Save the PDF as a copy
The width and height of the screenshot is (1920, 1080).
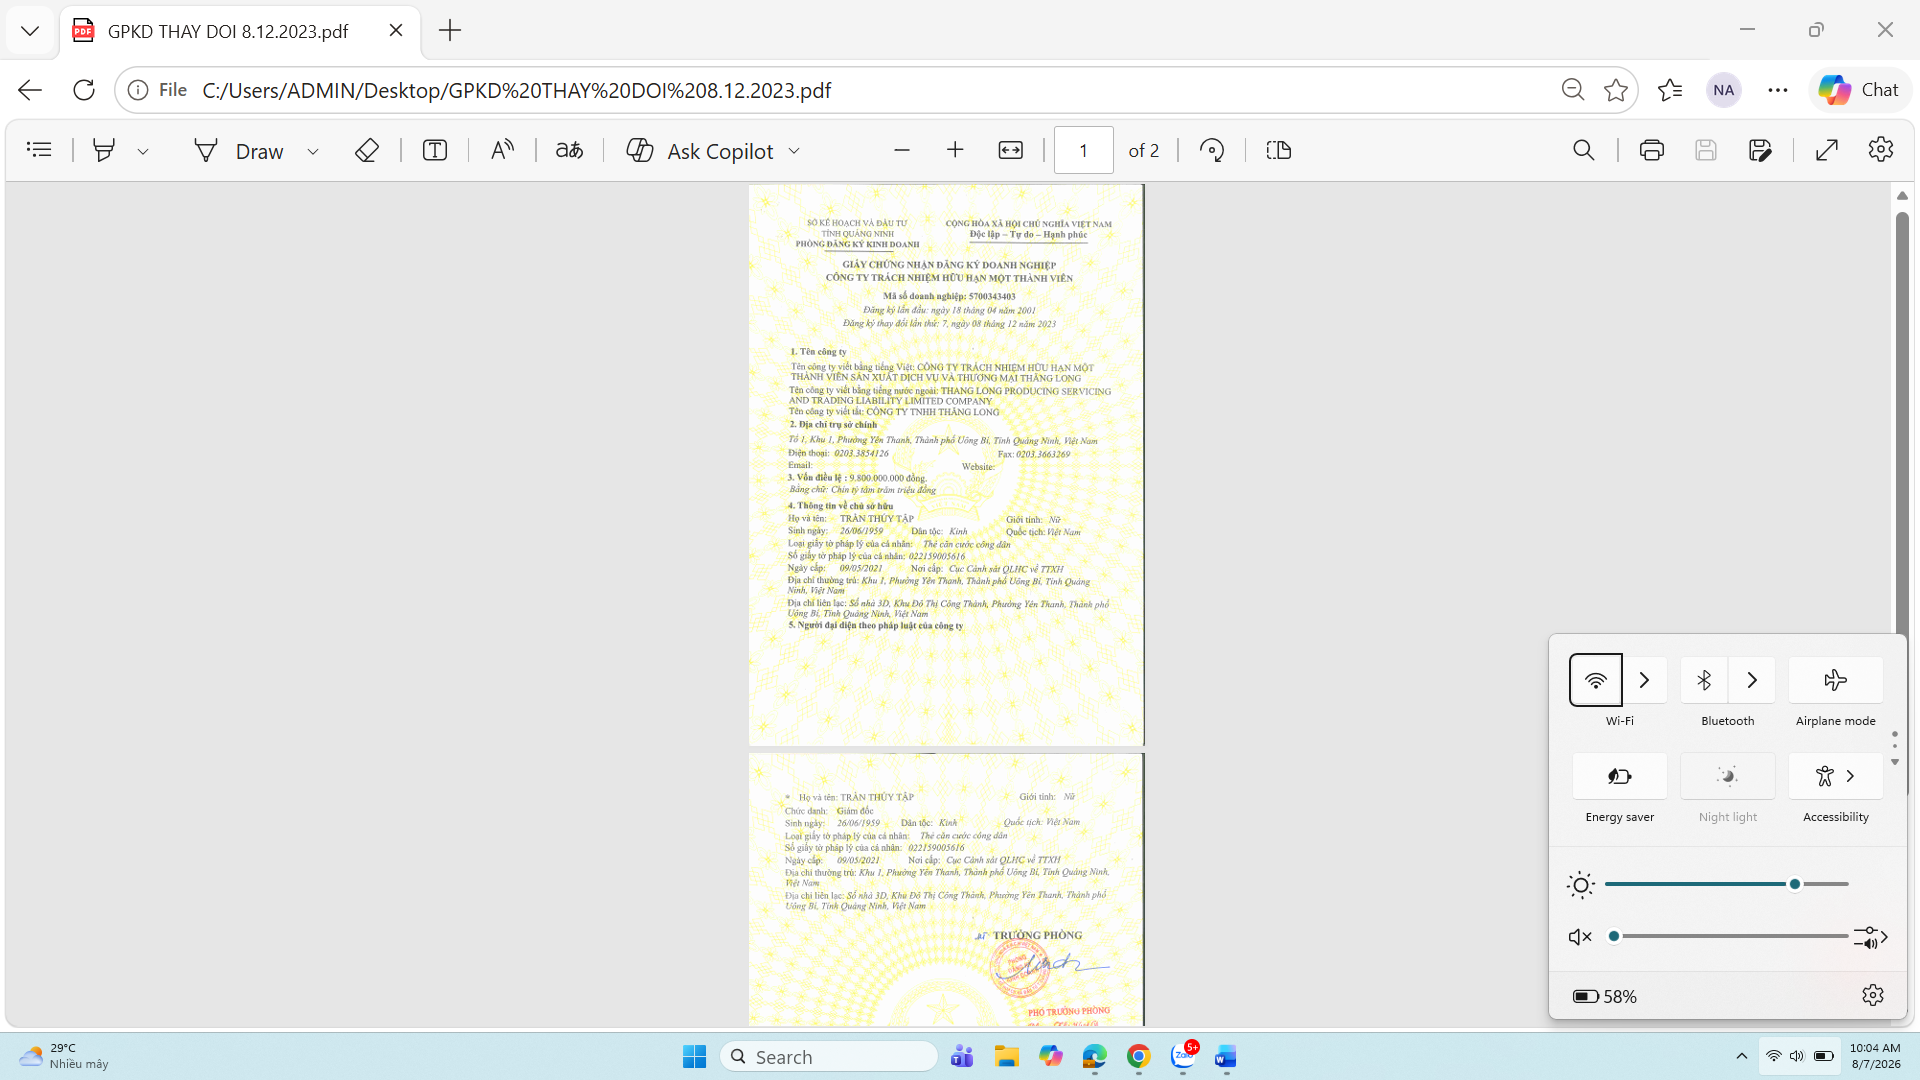point(1760,150)
